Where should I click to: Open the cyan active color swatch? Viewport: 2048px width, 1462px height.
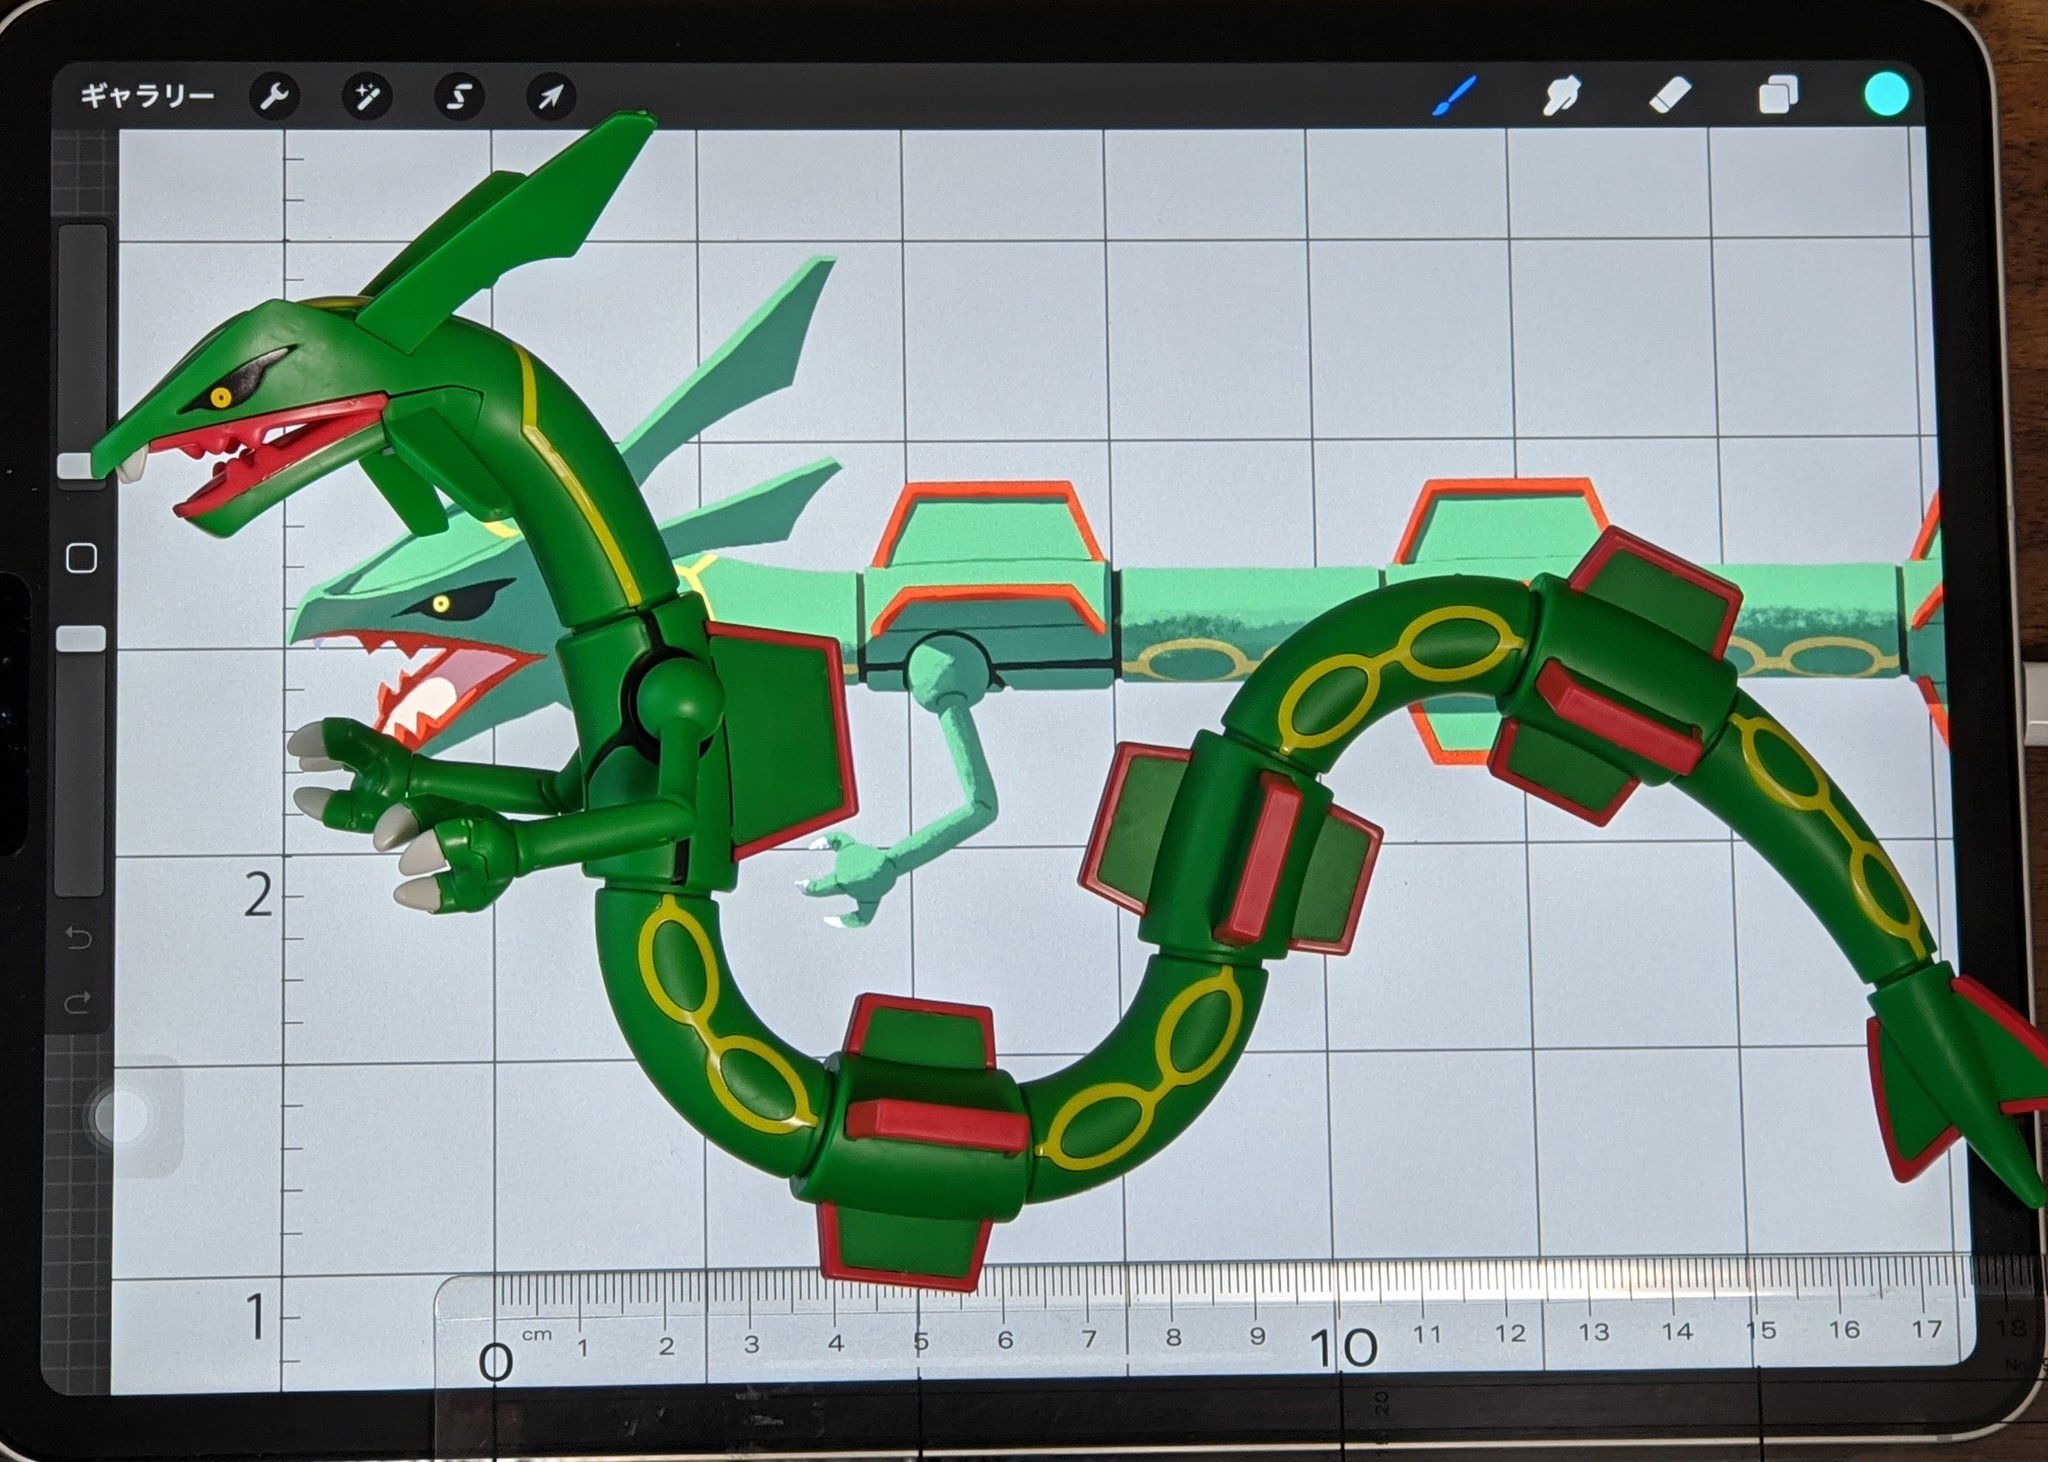coord(1886,96)
